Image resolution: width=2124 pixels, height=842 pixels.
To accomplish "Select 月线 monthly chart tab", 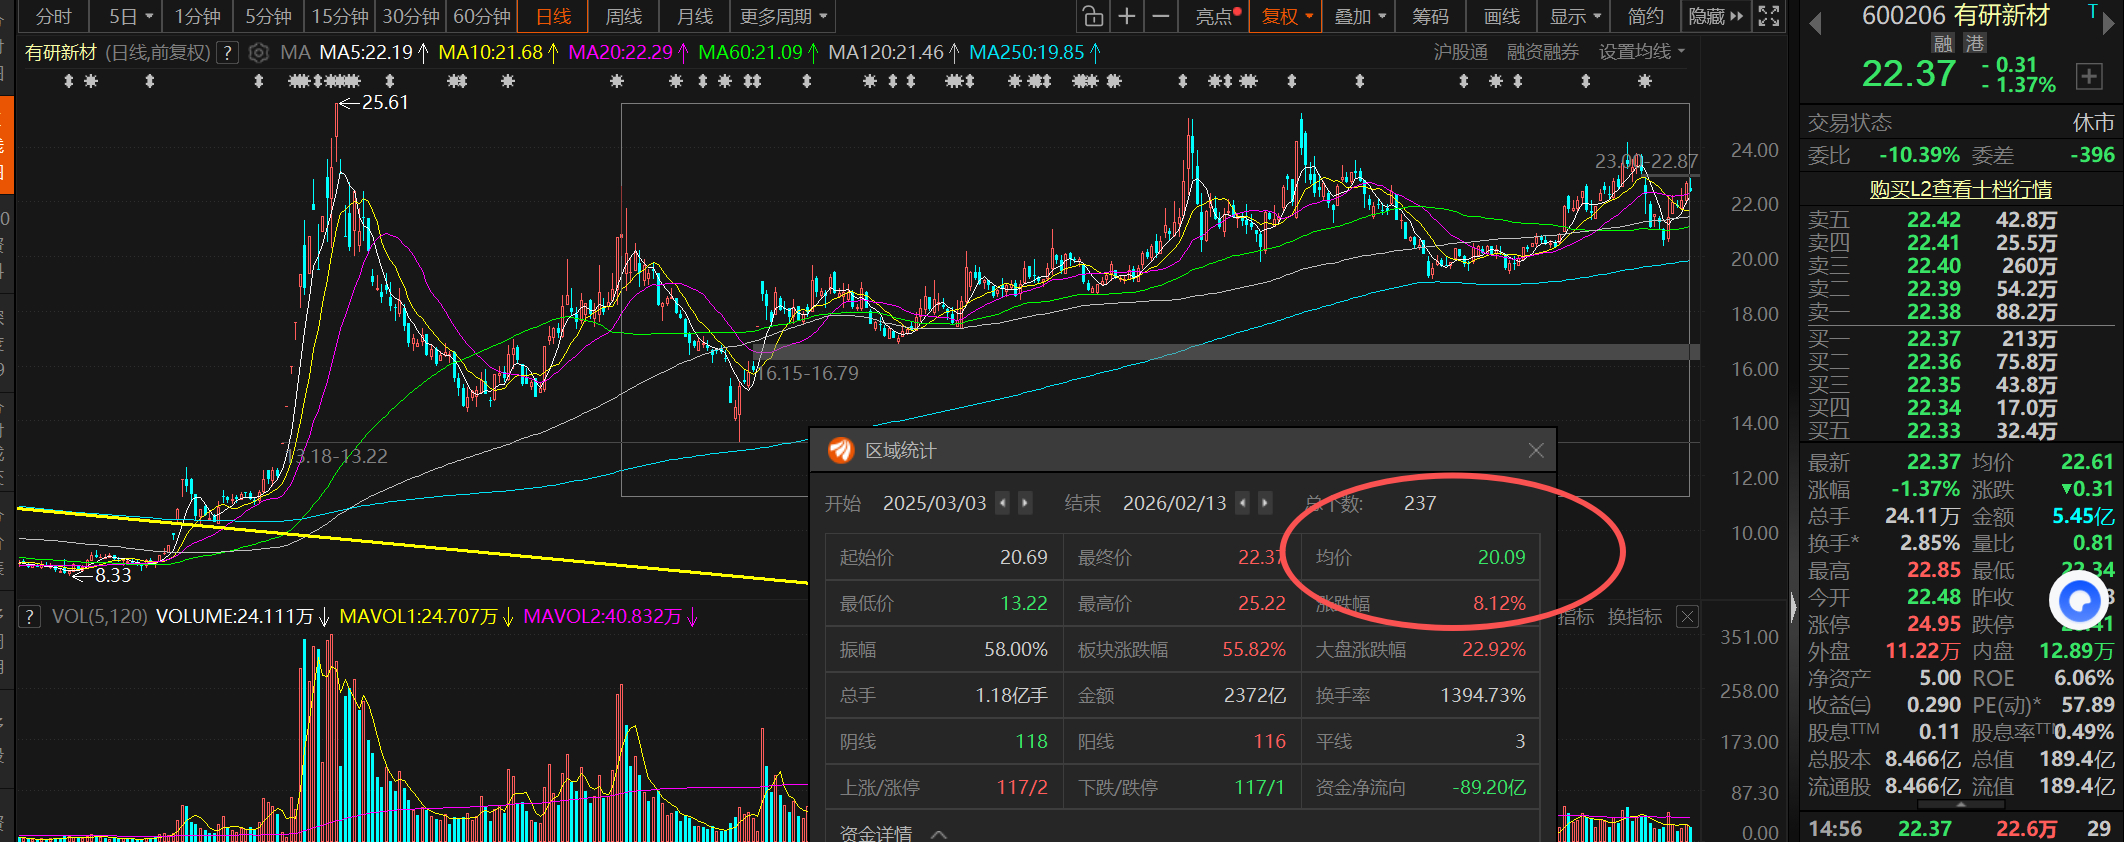I will point(695,16).
